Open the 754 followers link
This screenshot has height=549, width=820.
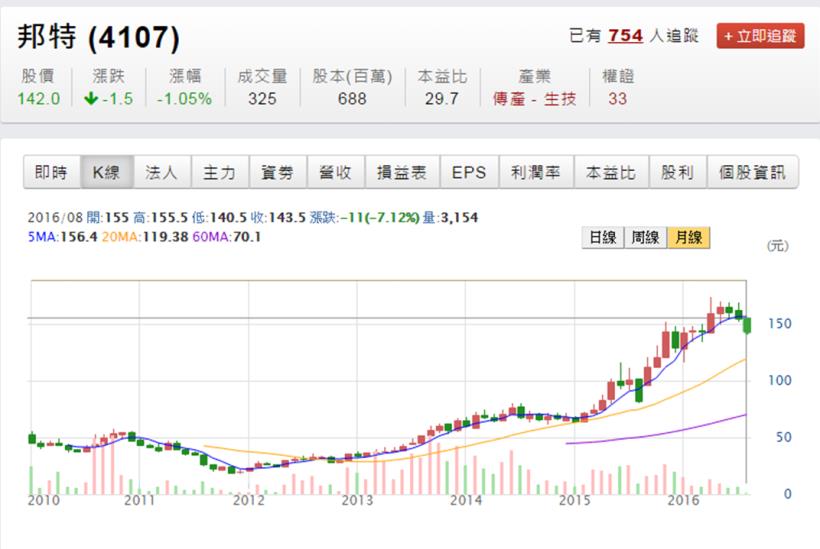[626, 36]
